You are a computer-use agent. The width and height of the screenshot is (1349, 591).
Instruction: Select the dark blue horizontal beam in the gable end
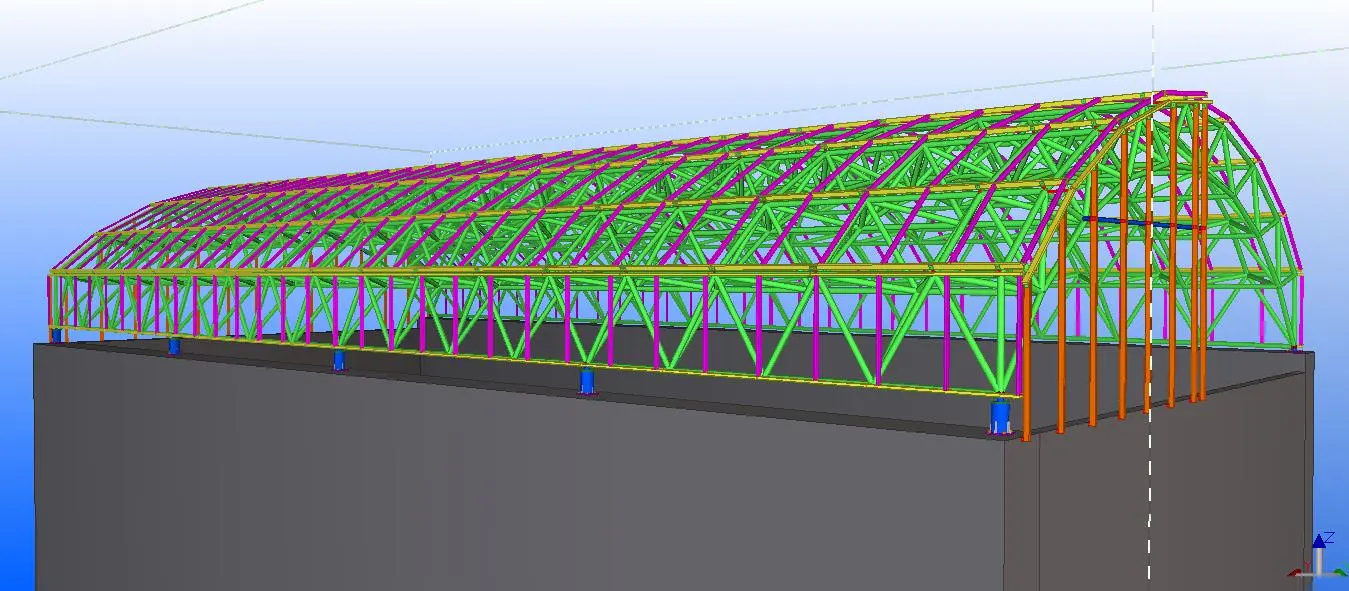point(1142,223)
